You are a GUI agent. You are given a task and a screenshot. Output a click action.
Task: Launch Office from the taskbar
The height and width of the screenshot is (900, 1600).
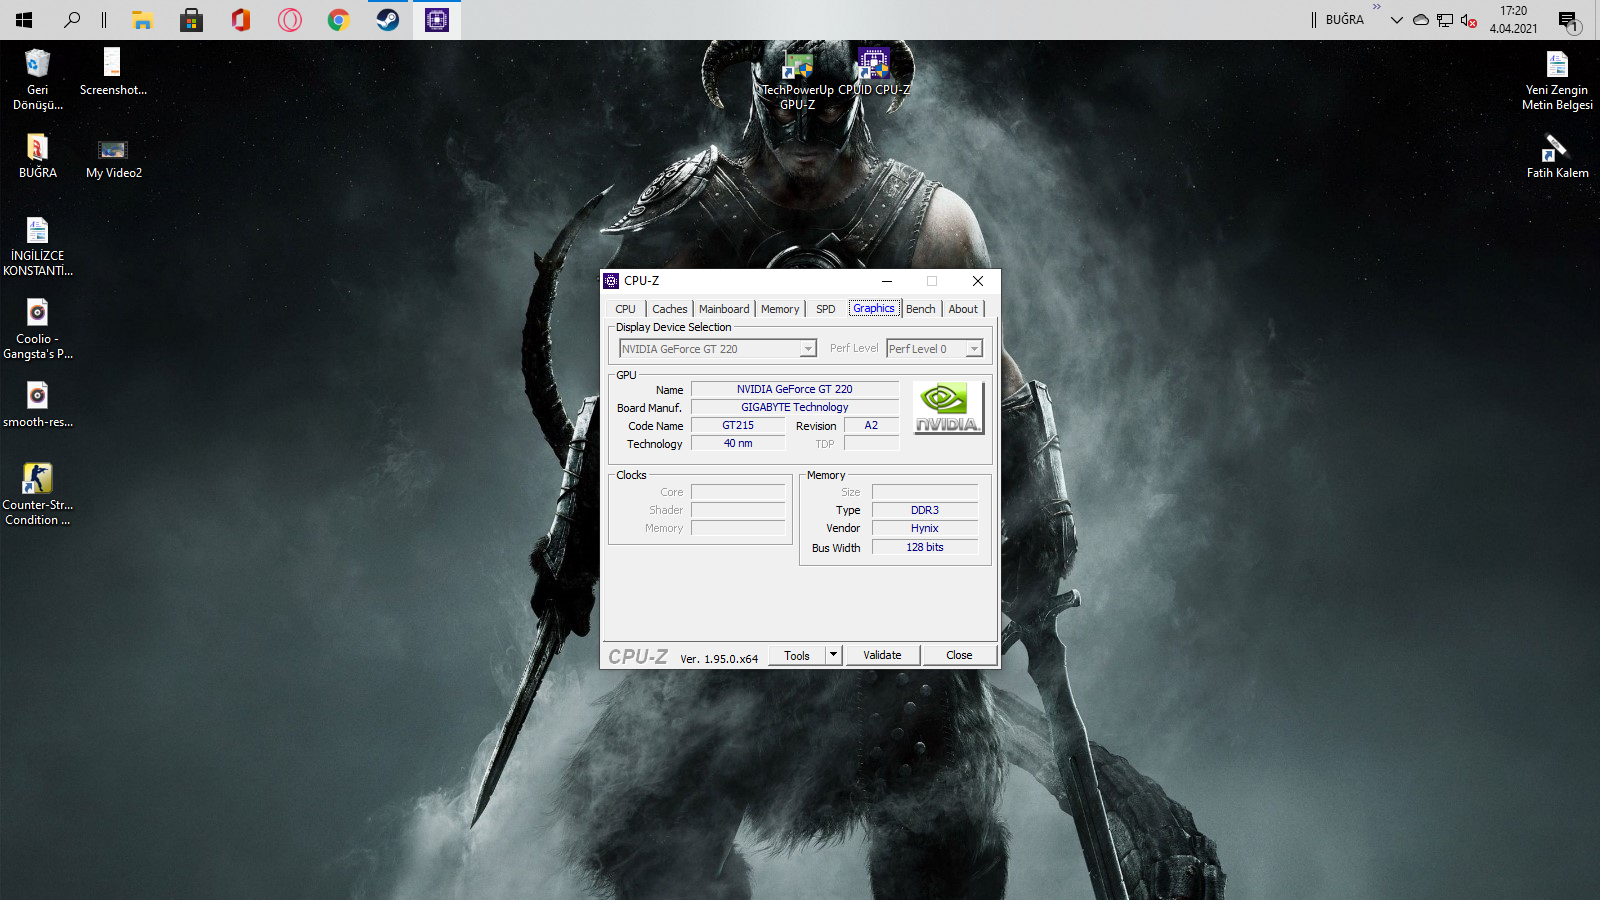click(241, 20)
